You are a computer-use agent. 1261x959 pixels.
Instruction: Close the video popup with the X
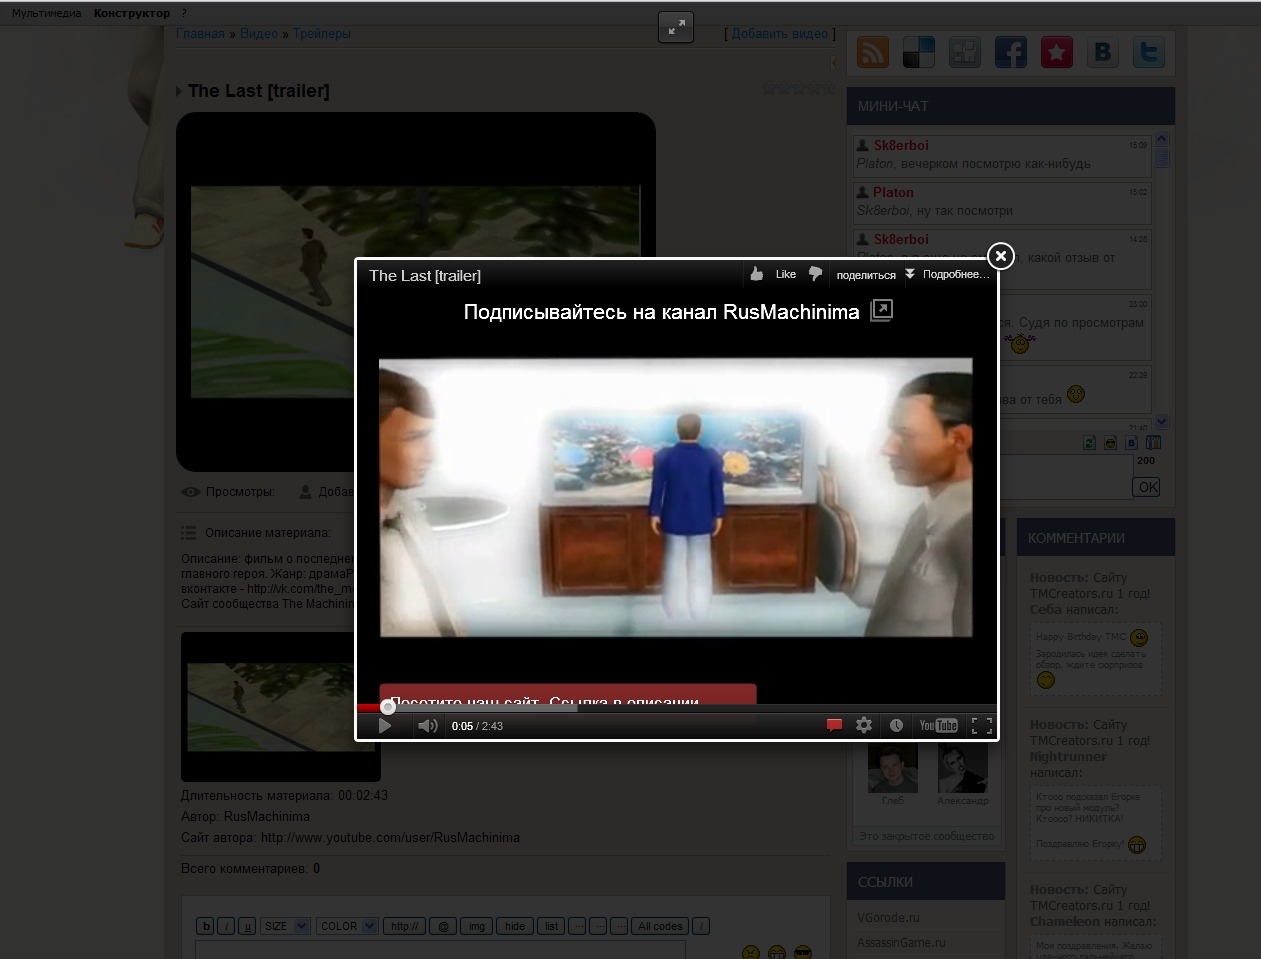point(1001,256)
